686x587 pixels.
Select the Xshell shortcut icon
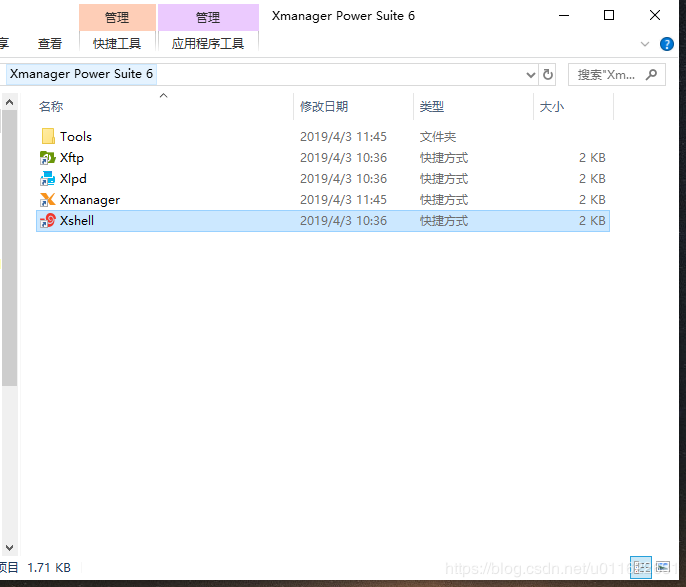coord(48,220)
